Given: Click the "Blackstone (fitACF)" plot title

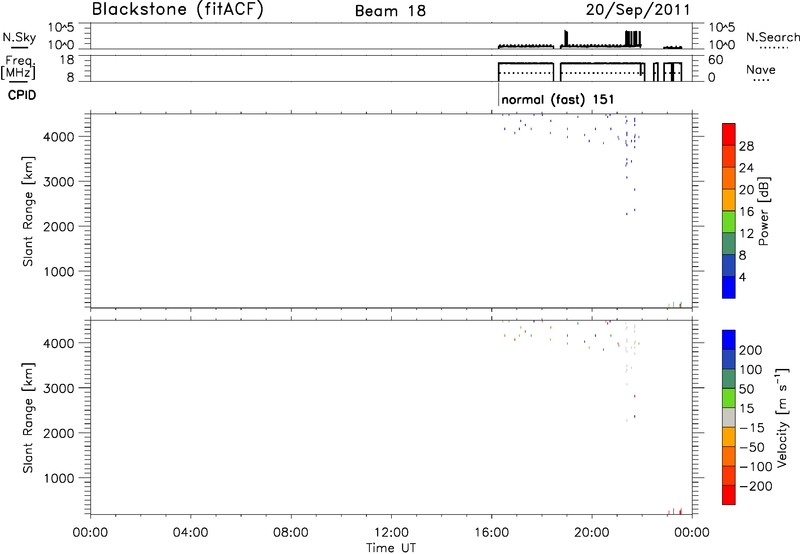Looking at the screenshot, I should point(177,9).
